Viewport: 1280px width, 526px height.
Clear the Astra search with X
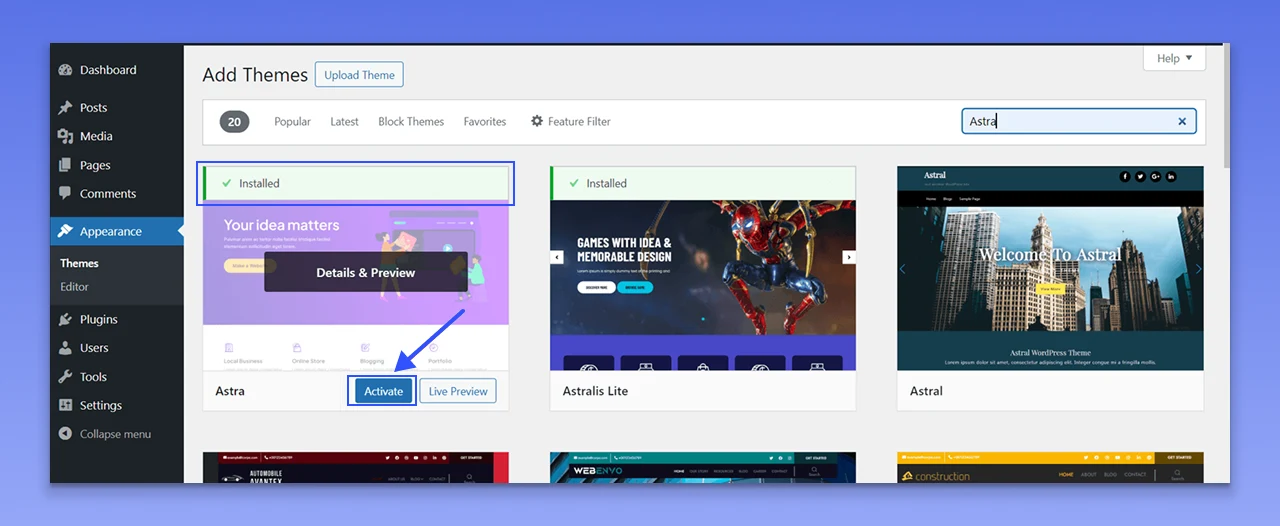(1182, 121)
